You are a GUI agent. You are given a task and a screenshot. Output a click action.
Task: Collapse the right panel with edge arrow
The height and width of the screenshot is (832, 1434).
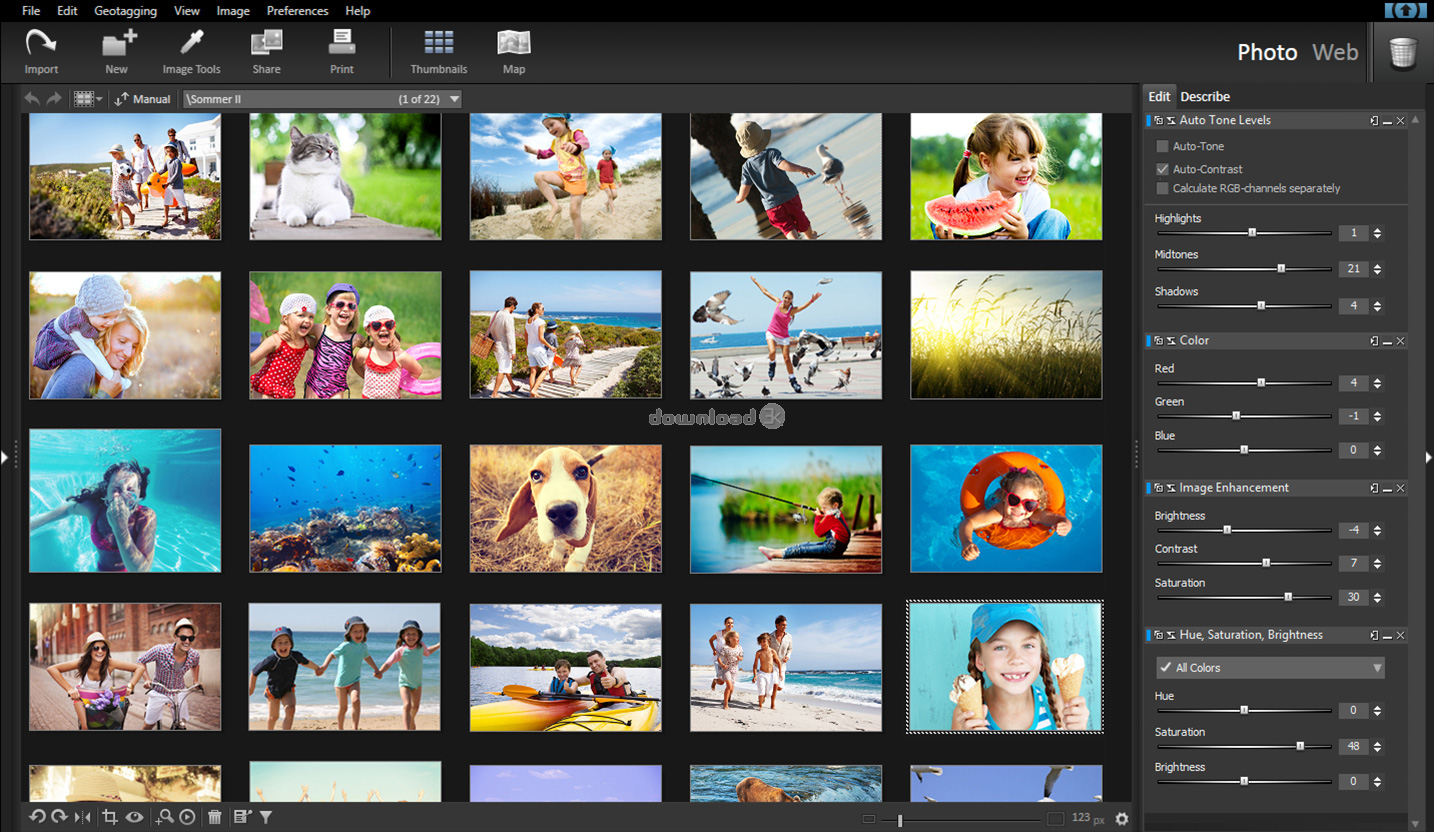click(1428, 457)
